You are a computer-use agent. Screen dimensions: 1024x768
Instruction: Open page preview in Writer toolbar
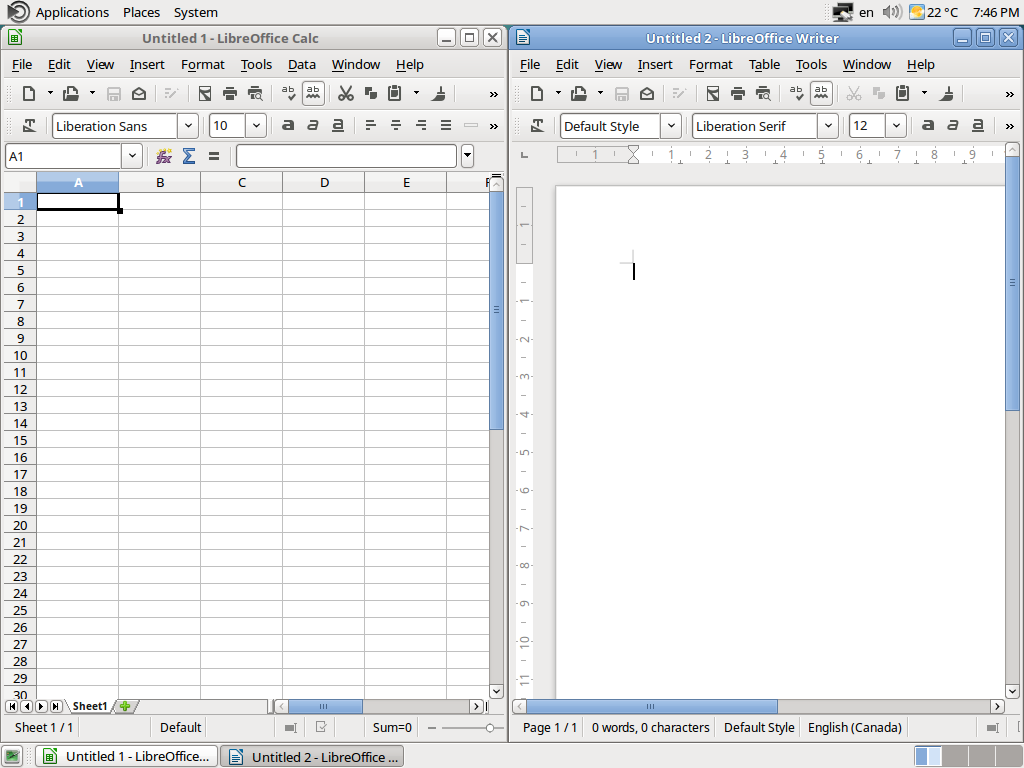tap(763, 93)
